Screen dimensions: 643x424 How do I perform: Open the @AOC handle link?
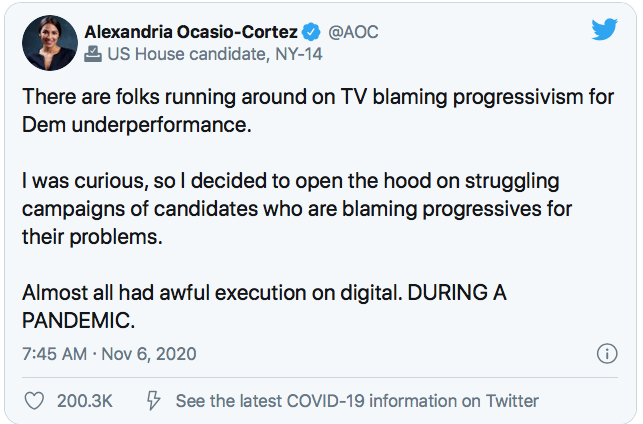point(353,32)
